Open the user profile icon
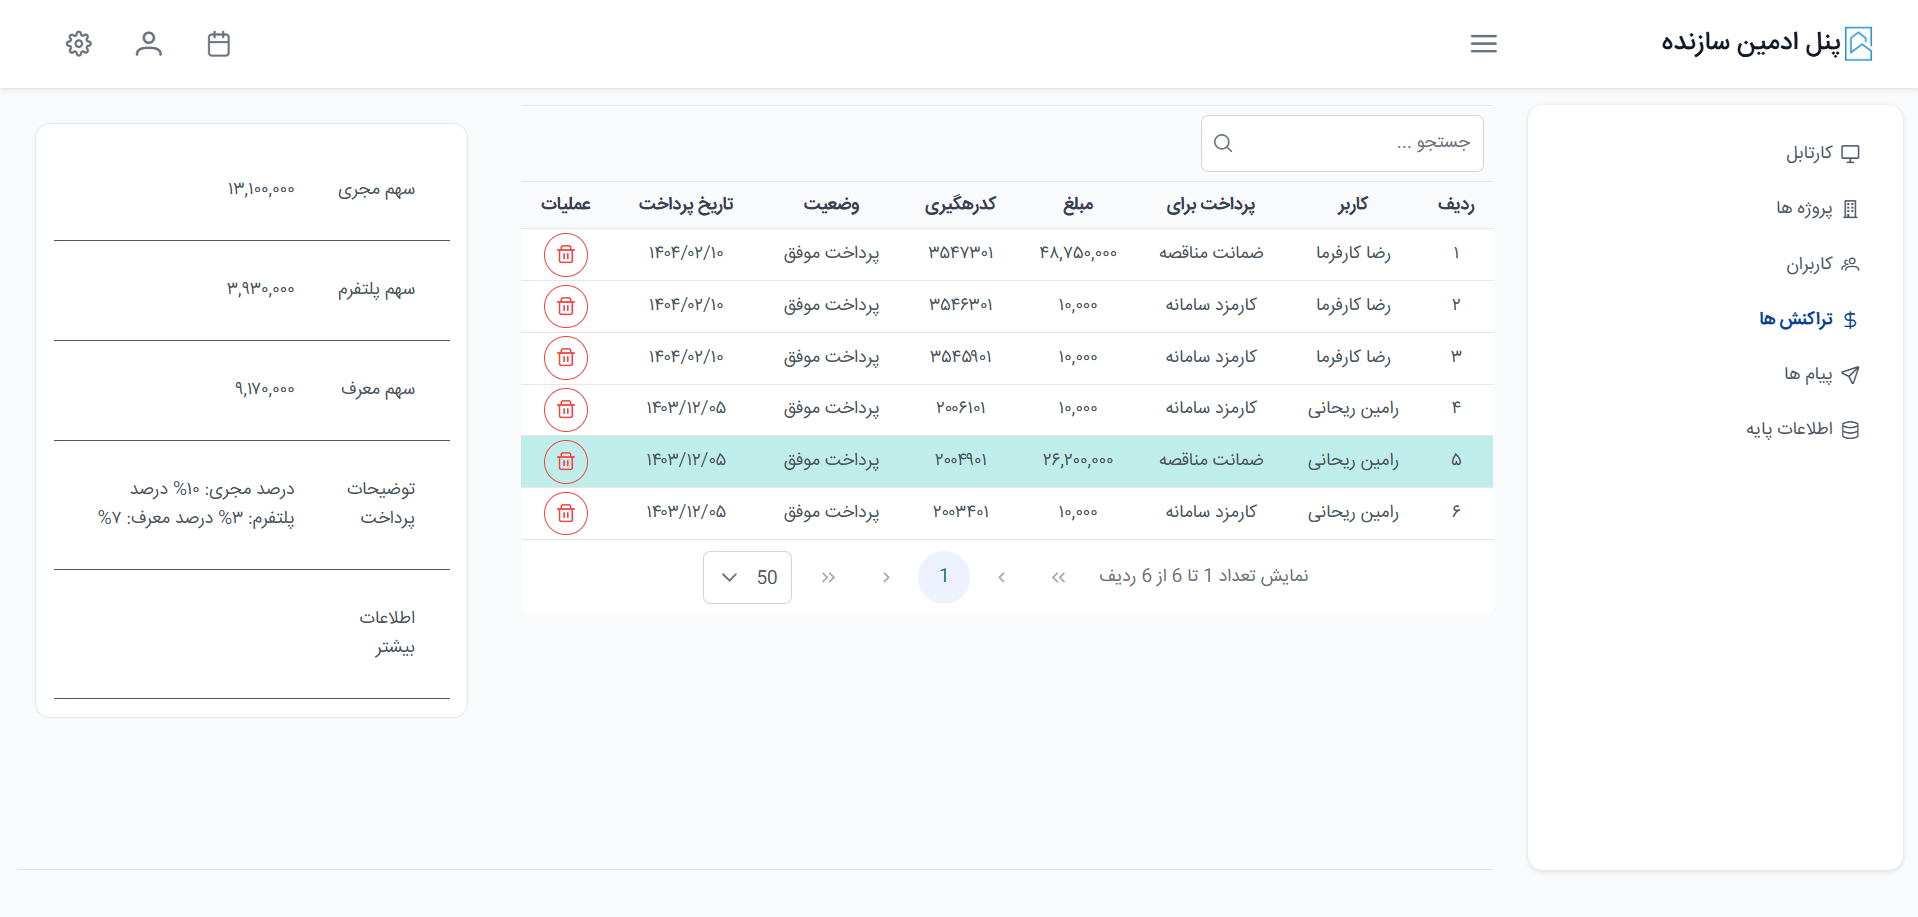The width and height of the screenshot is (1918, 917). tap(149, 44)
